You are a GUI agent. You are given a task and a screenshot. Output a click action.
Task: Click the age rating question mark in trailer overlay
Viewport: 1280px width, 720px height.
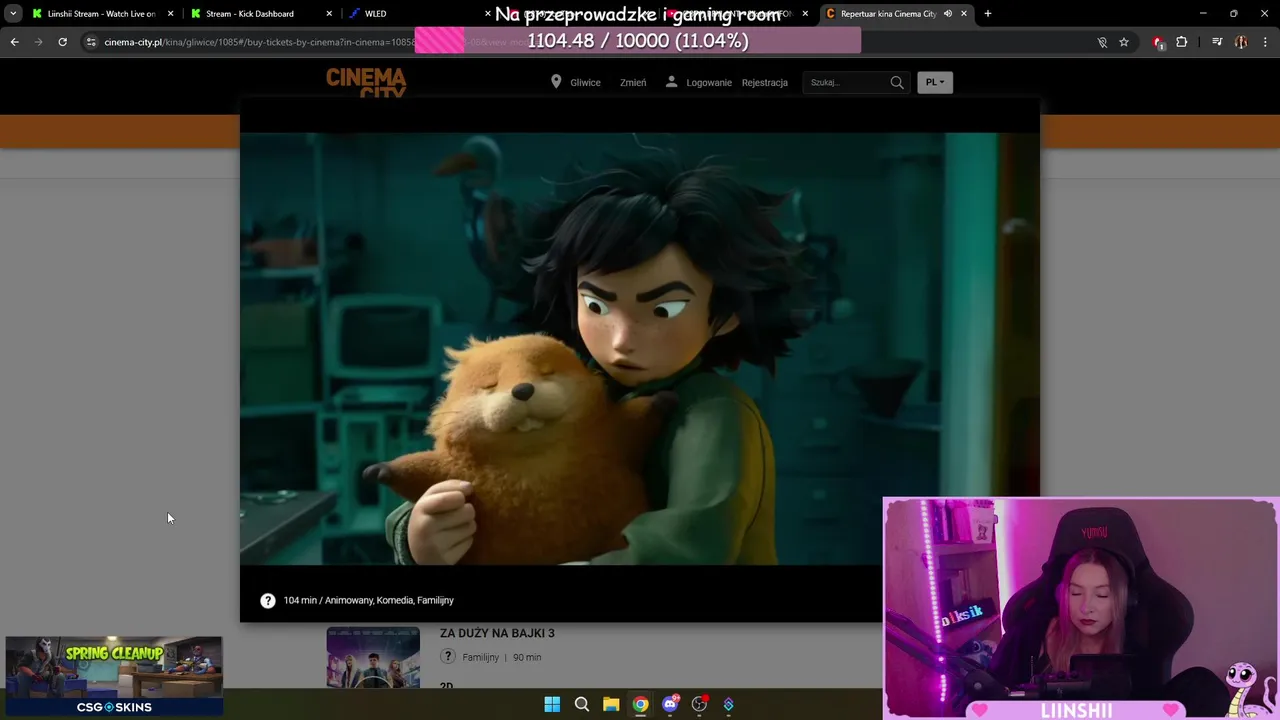tap(267, 600)
